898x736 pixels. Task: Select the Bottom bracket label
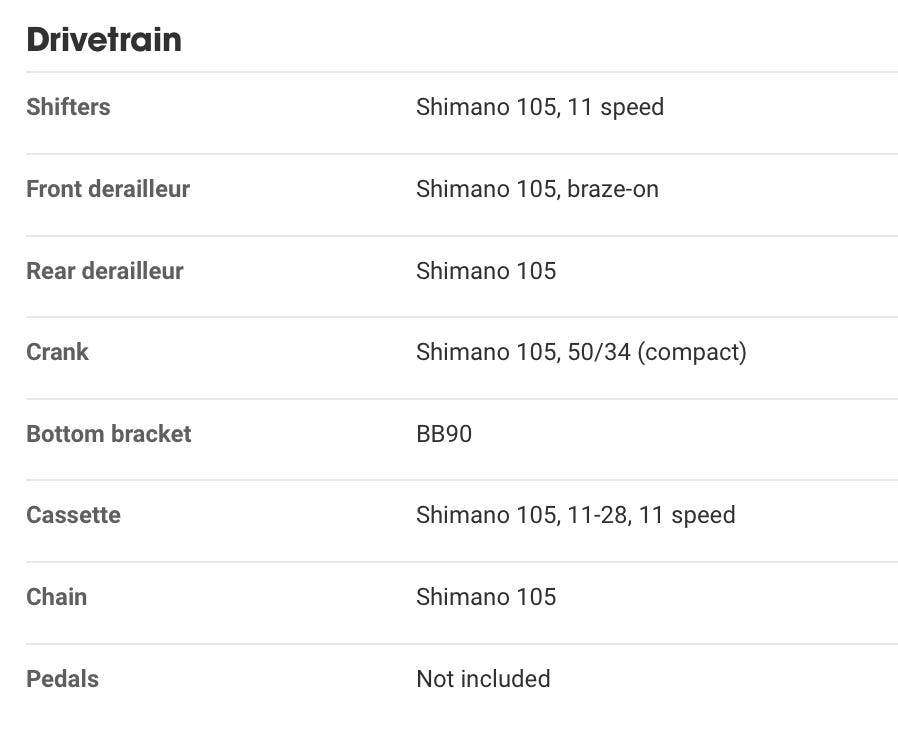(x=109, y=434)
